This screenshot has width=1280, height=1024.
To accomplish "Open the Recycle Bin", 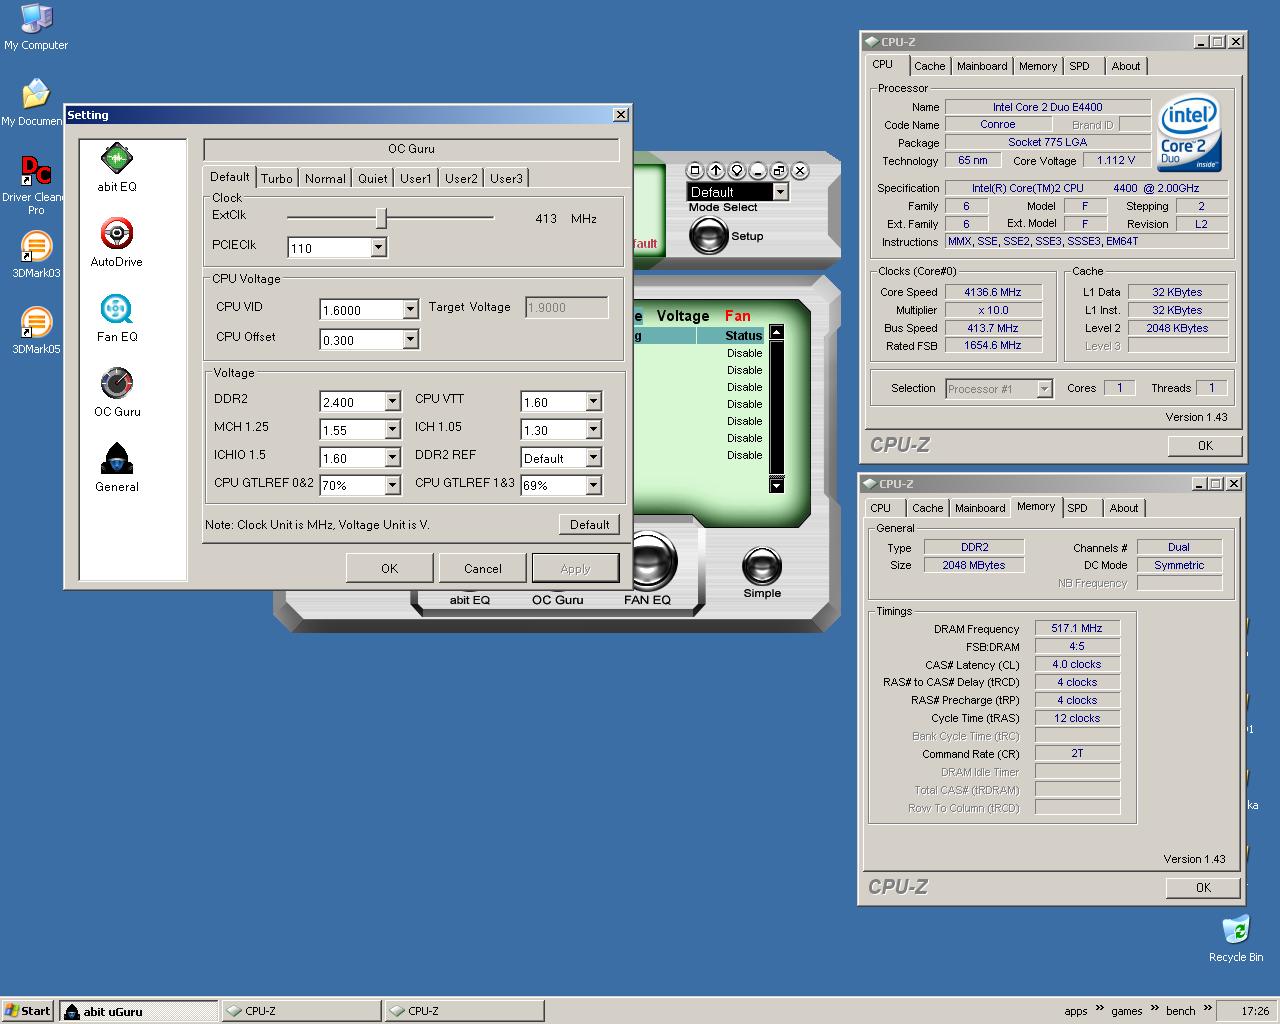I will (1236, 938).
